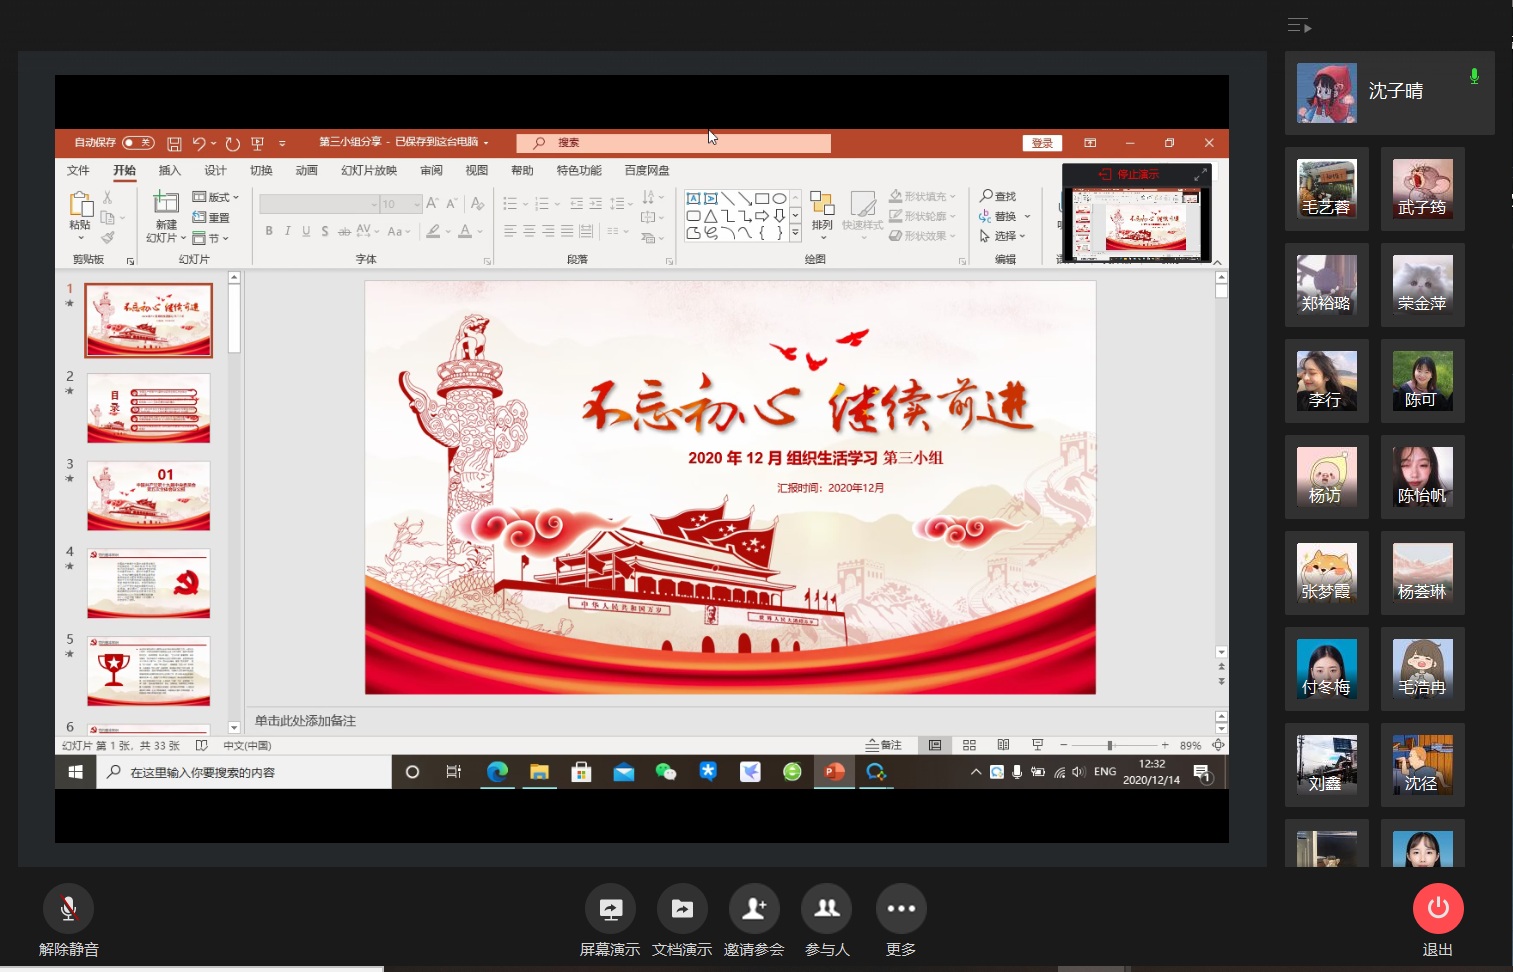Collapse the participant list via top-right icon
Image resolution: width=1513 pixels, height=972 pixels.
1299,26
